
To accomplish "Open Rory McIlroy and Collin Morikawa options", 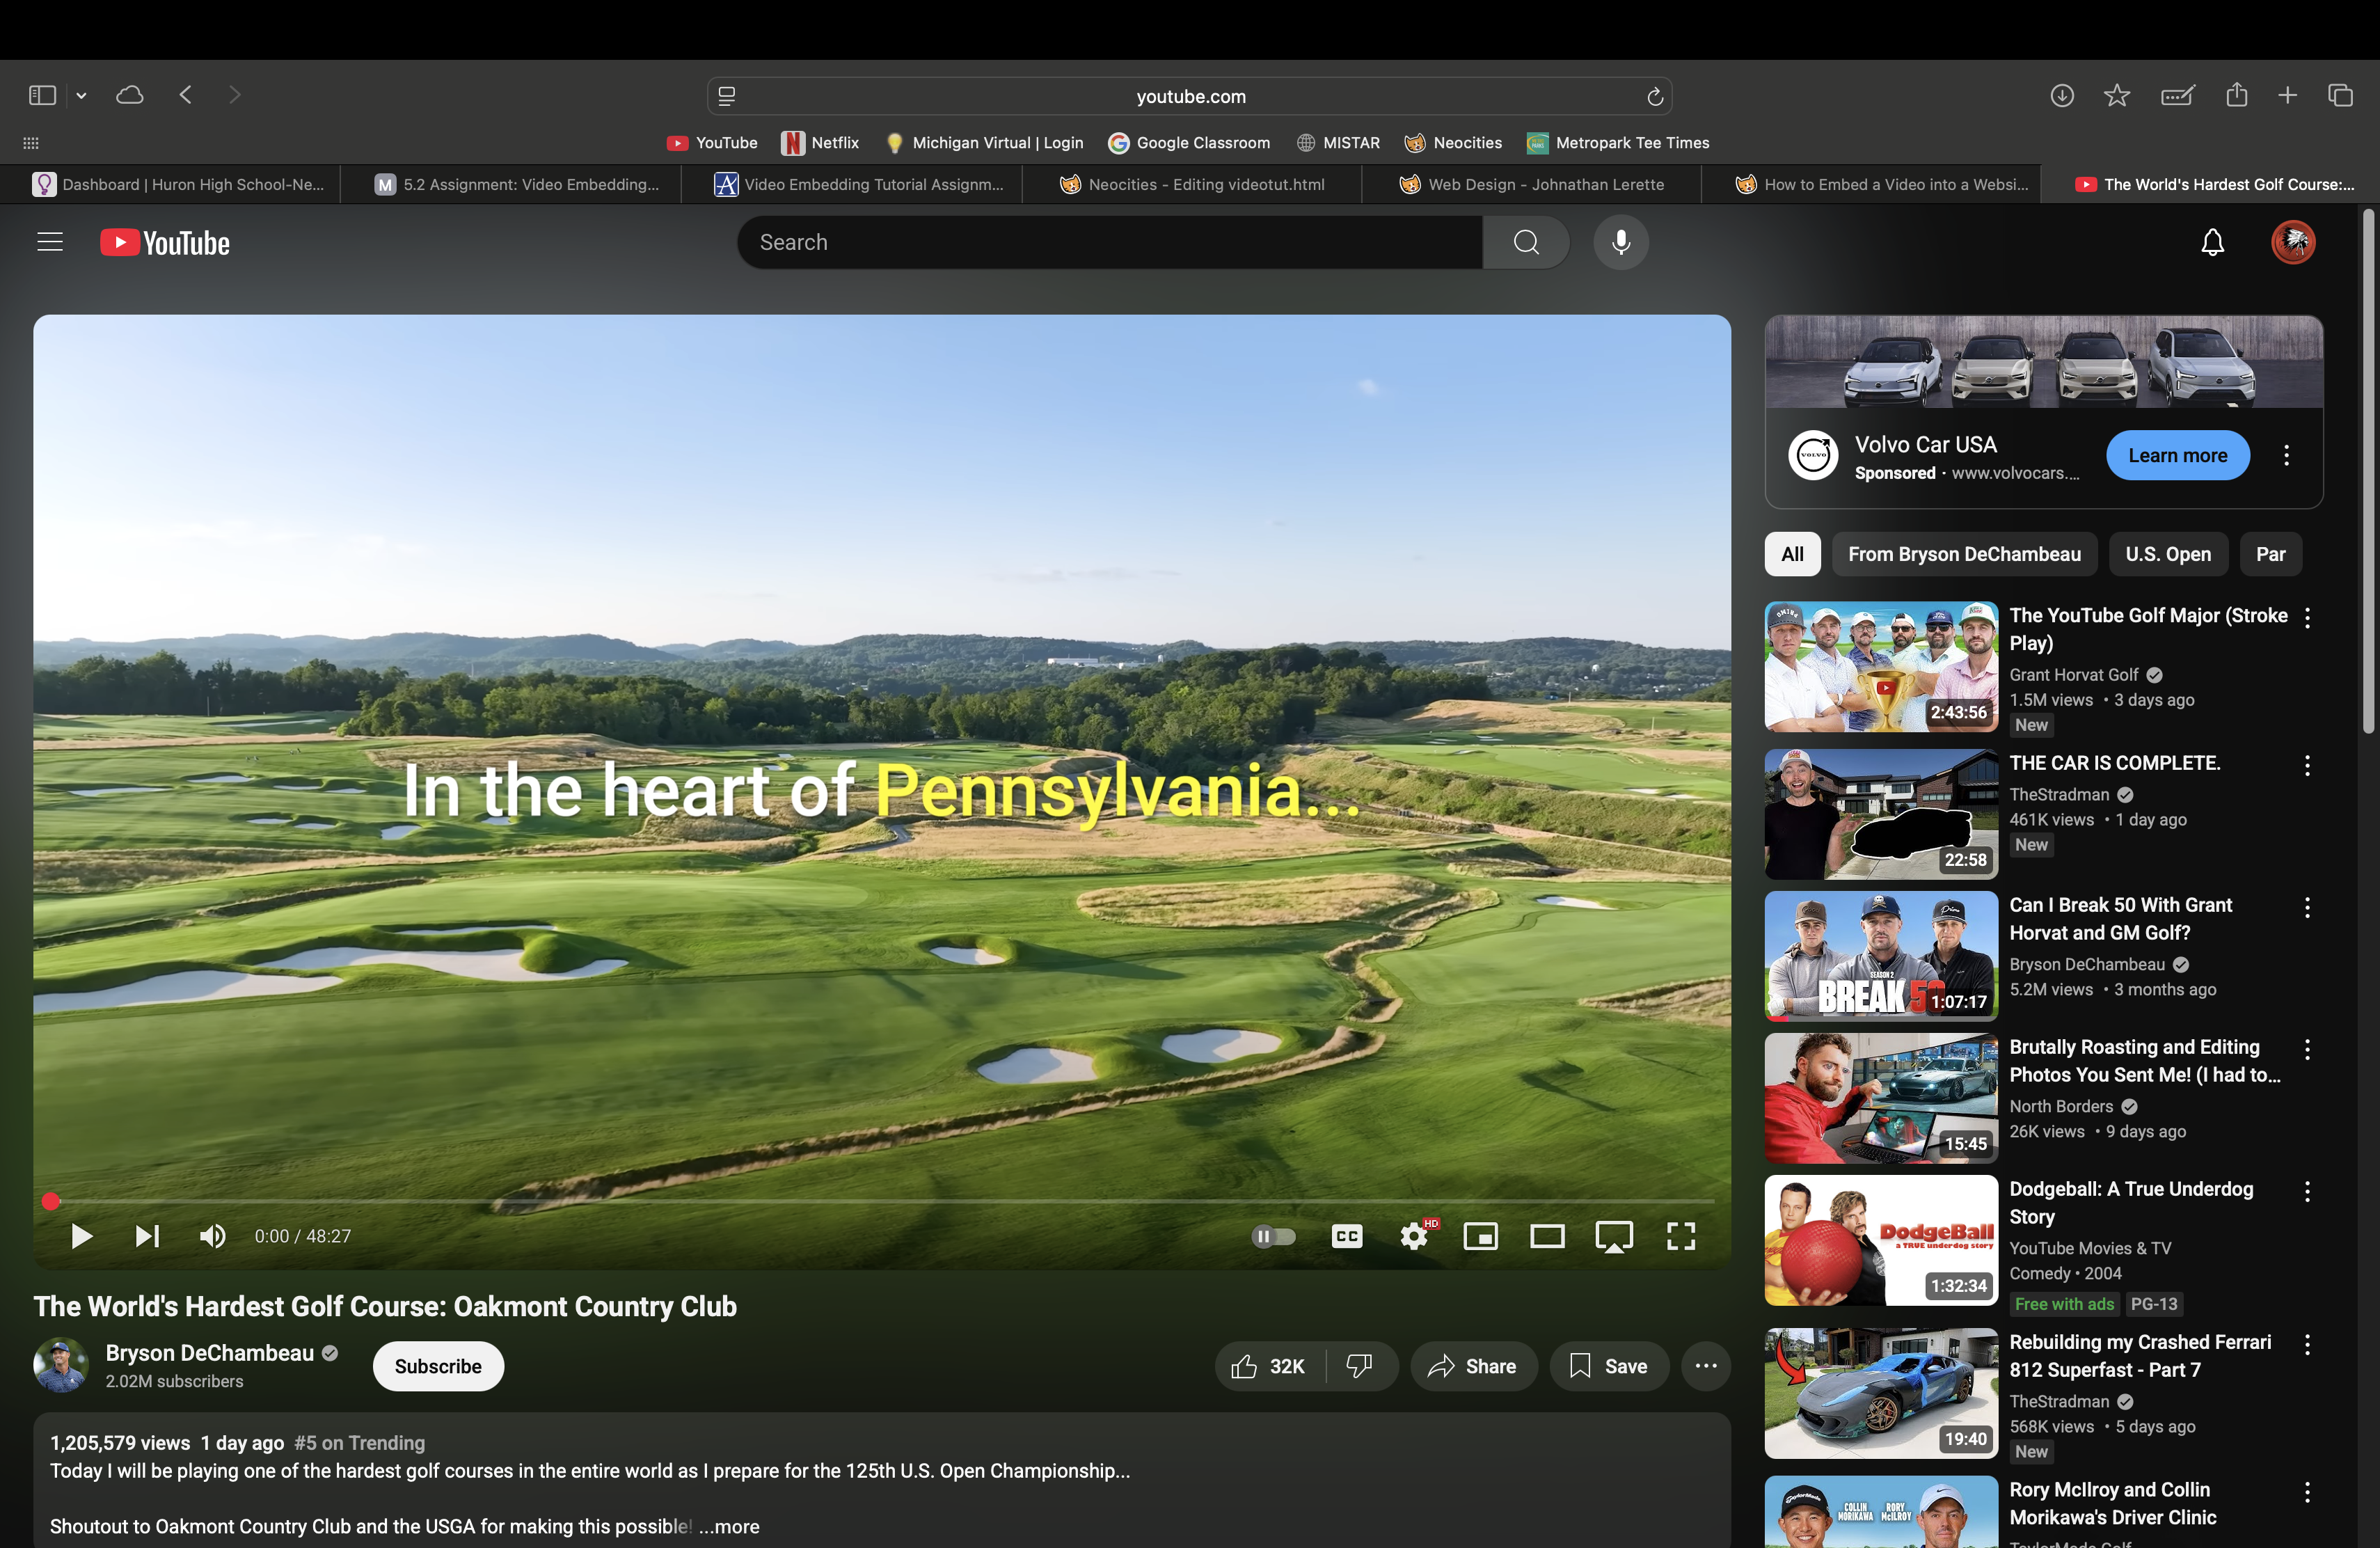I will point(2307,1493).
